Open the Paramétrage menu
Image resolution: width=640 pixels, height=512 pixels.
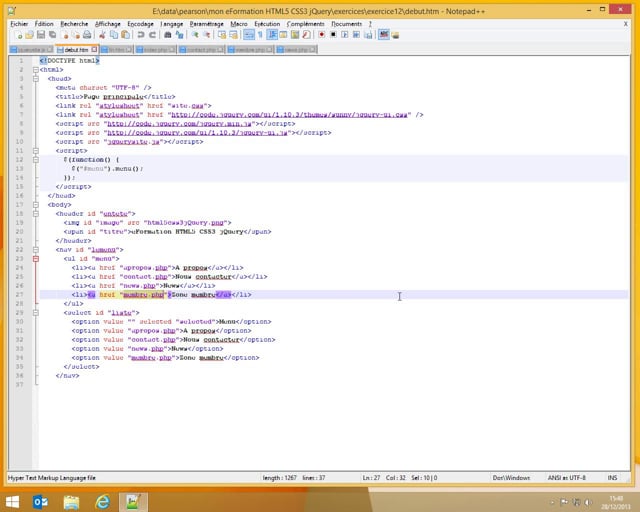coord(207,24)
